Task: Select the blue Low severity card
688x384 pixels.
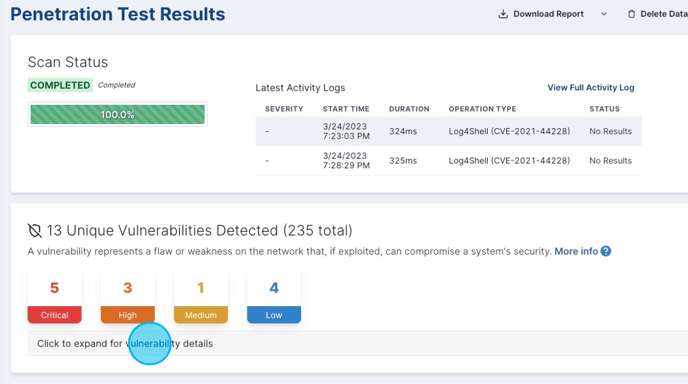Action: pos(274,297)
